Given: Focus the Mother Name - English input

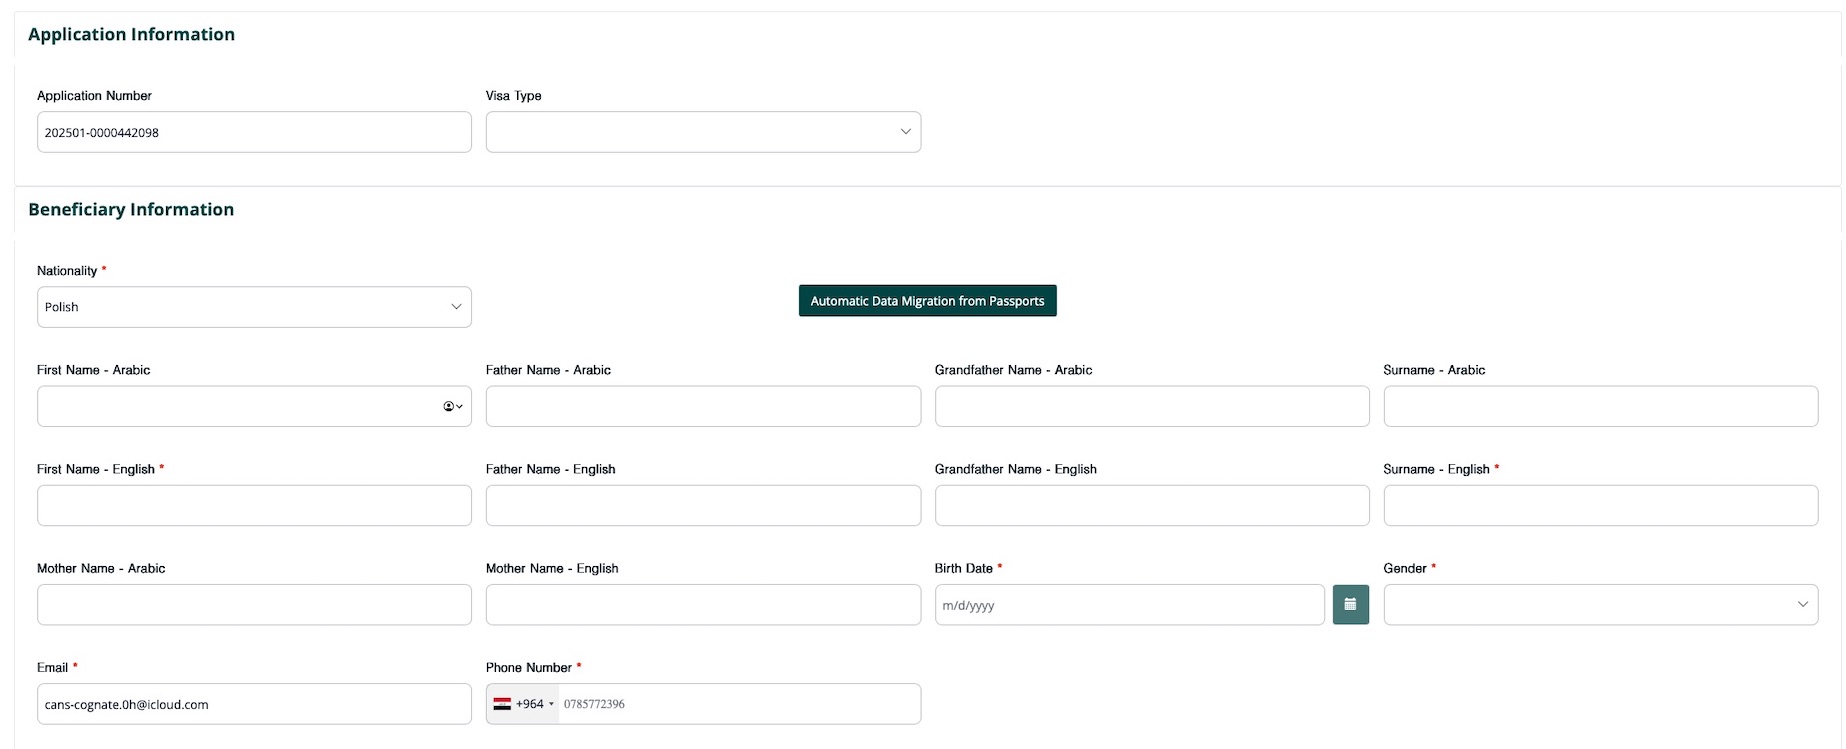Looking at the screenshot, I should (703, 605).
